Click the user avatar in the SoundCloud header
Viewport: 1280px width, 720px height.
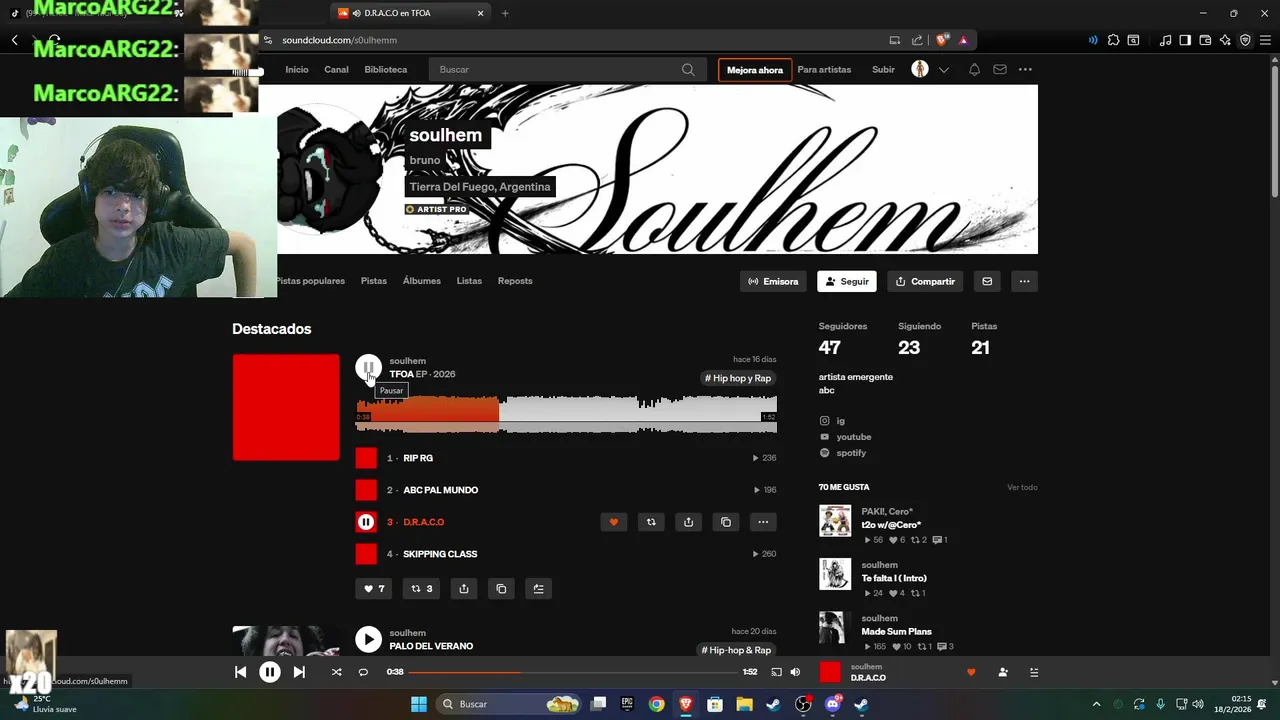[920, 69]
